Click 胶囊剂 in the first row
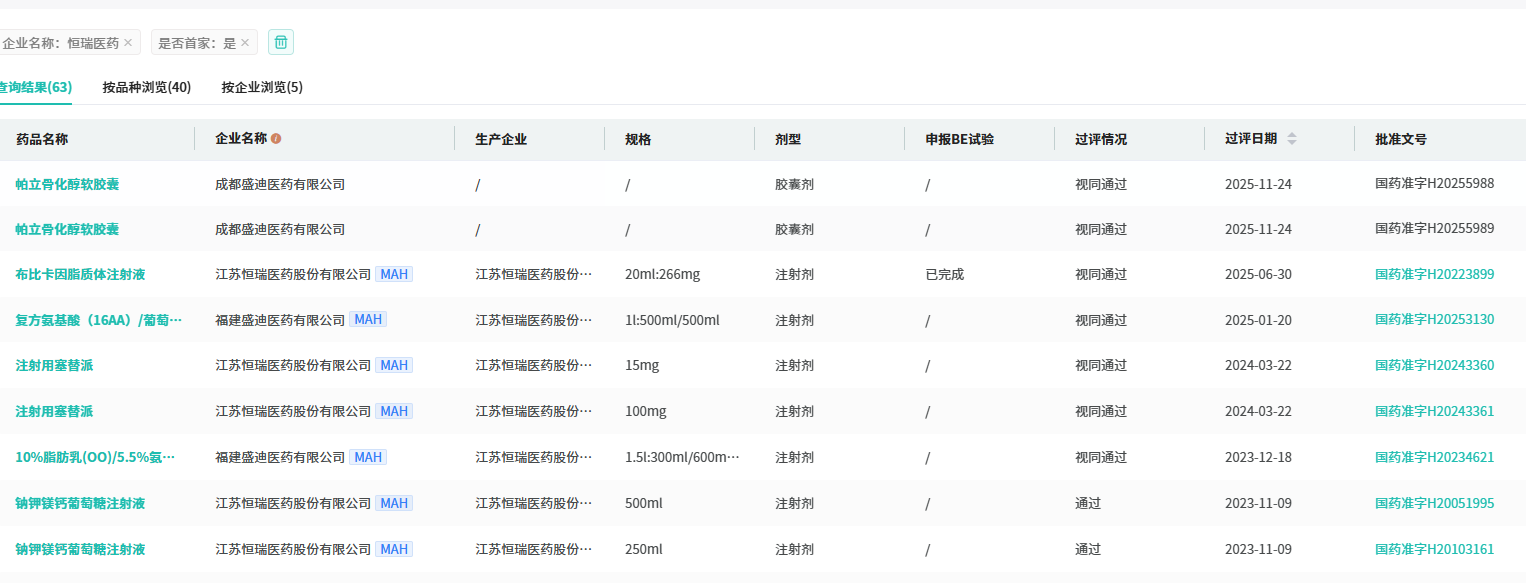Image resolution: width=1526 pixels, height=583 pixels. pos(795,184)
